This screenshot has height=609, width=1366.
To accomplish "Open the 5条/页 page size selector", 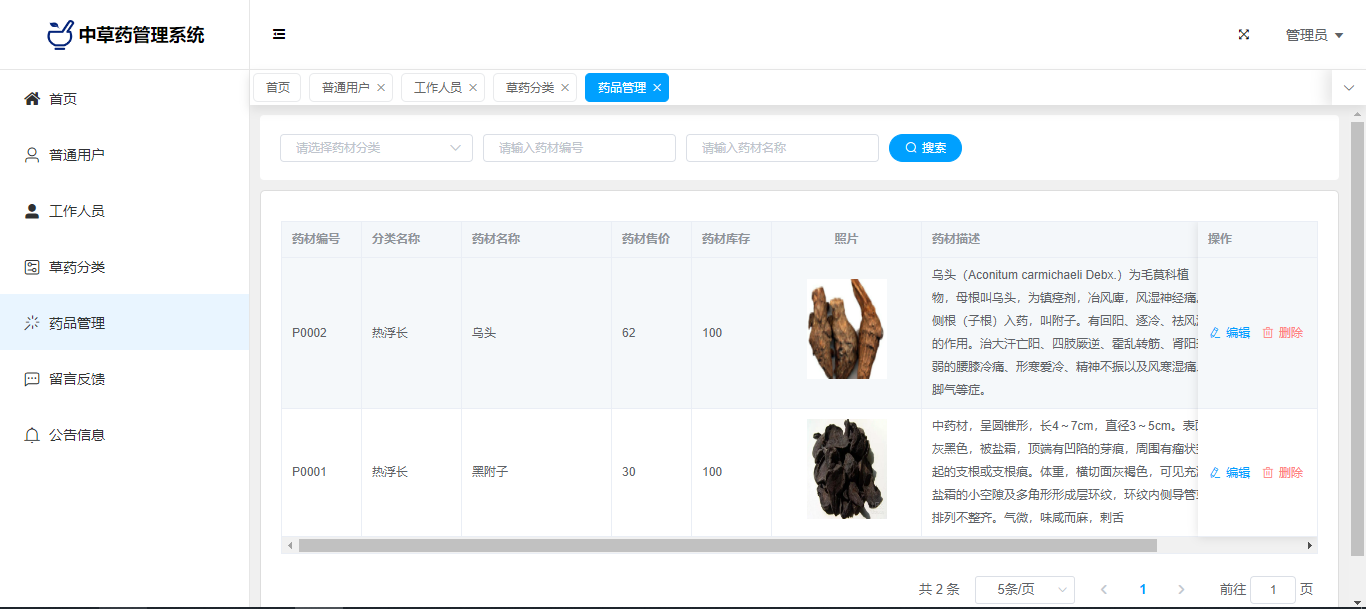I will [1024, 590].
